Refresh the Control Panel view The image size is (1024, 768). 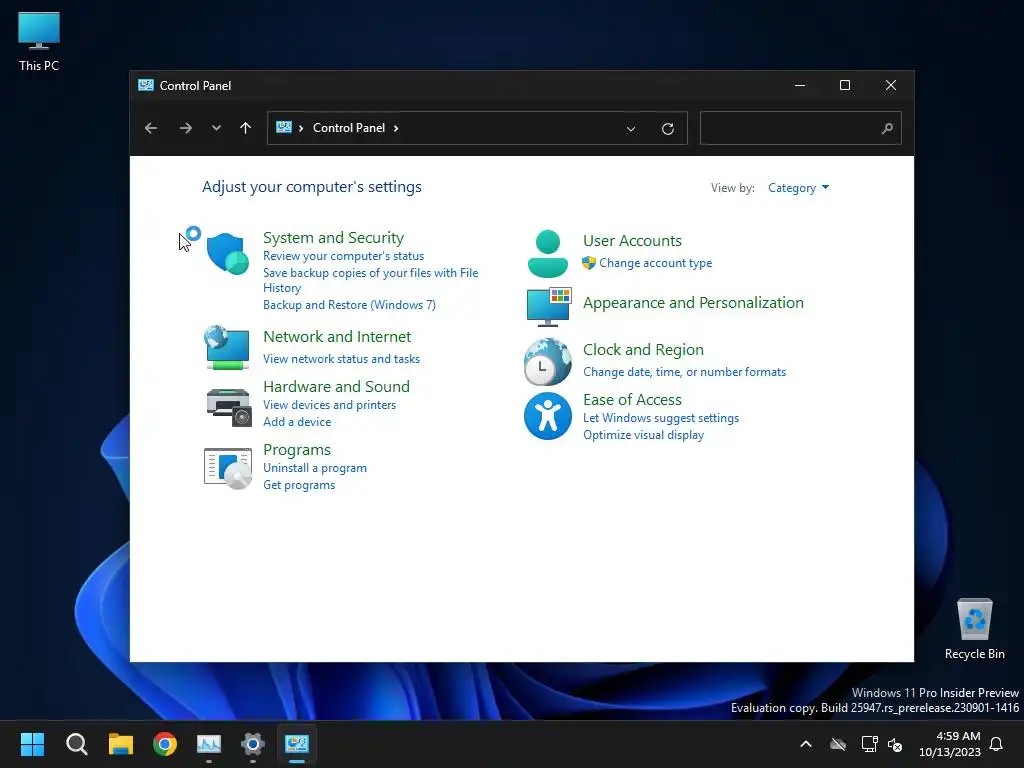667,129
